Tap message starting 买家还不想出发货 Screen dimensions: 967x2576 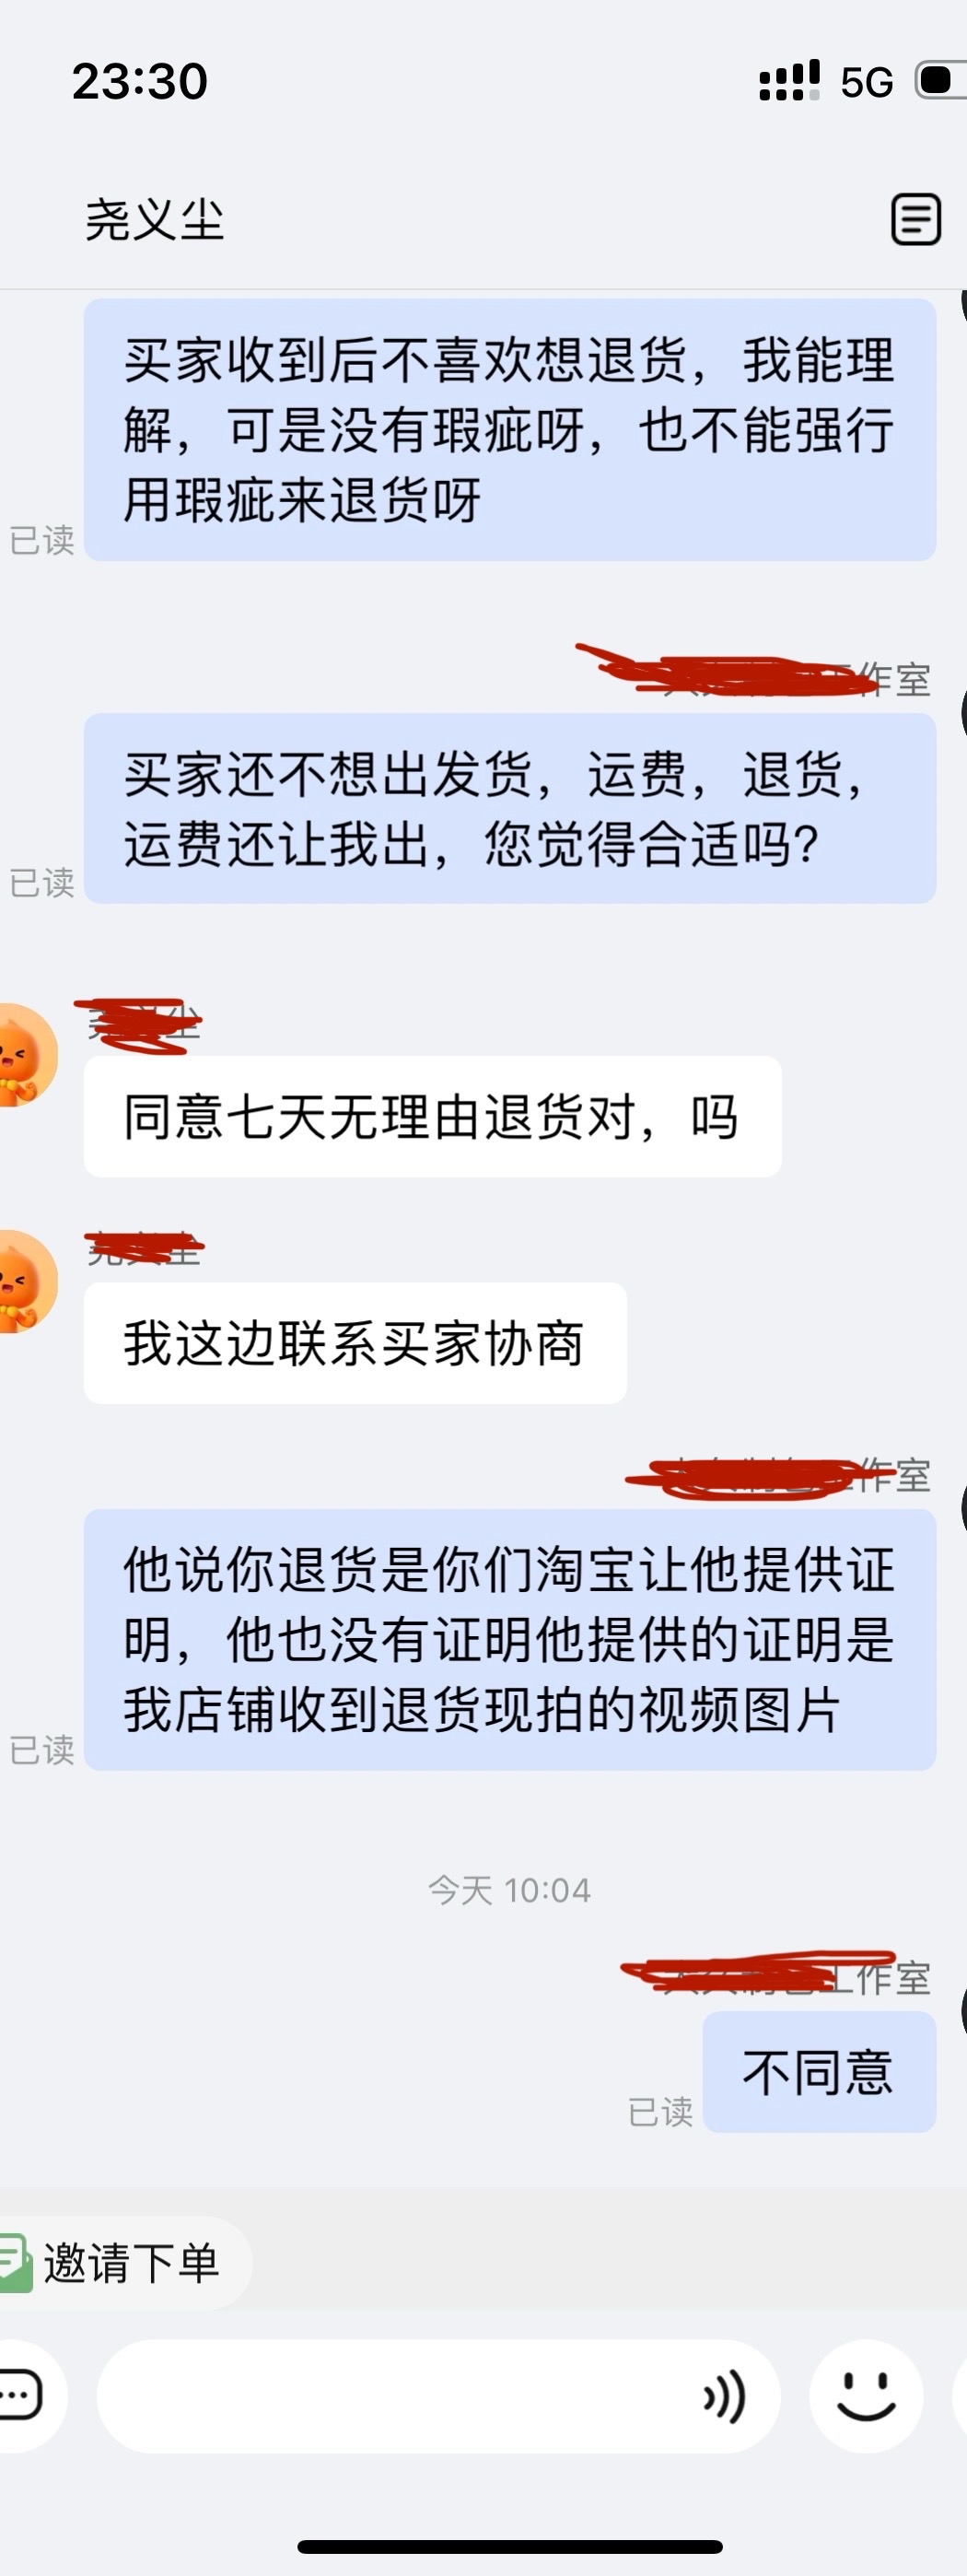(x=510, y=808)
